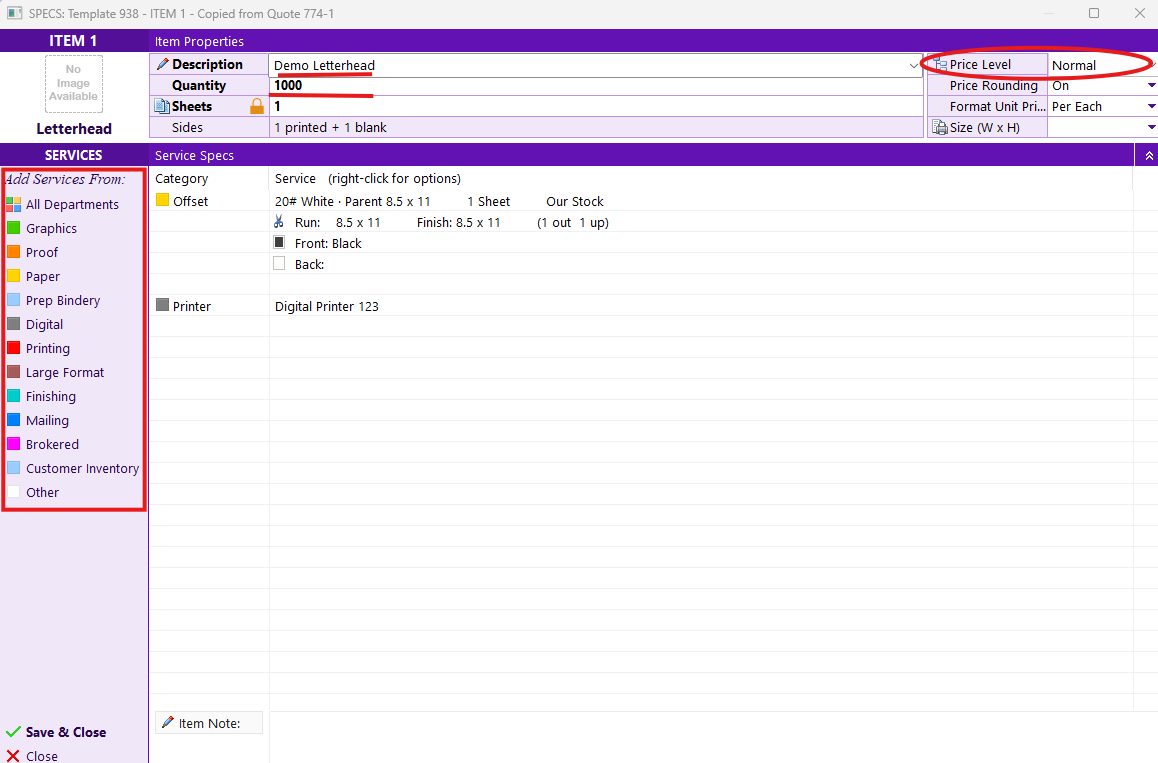
Task: Click the gray Digital department icon
Action: click(x=13, y=324)
